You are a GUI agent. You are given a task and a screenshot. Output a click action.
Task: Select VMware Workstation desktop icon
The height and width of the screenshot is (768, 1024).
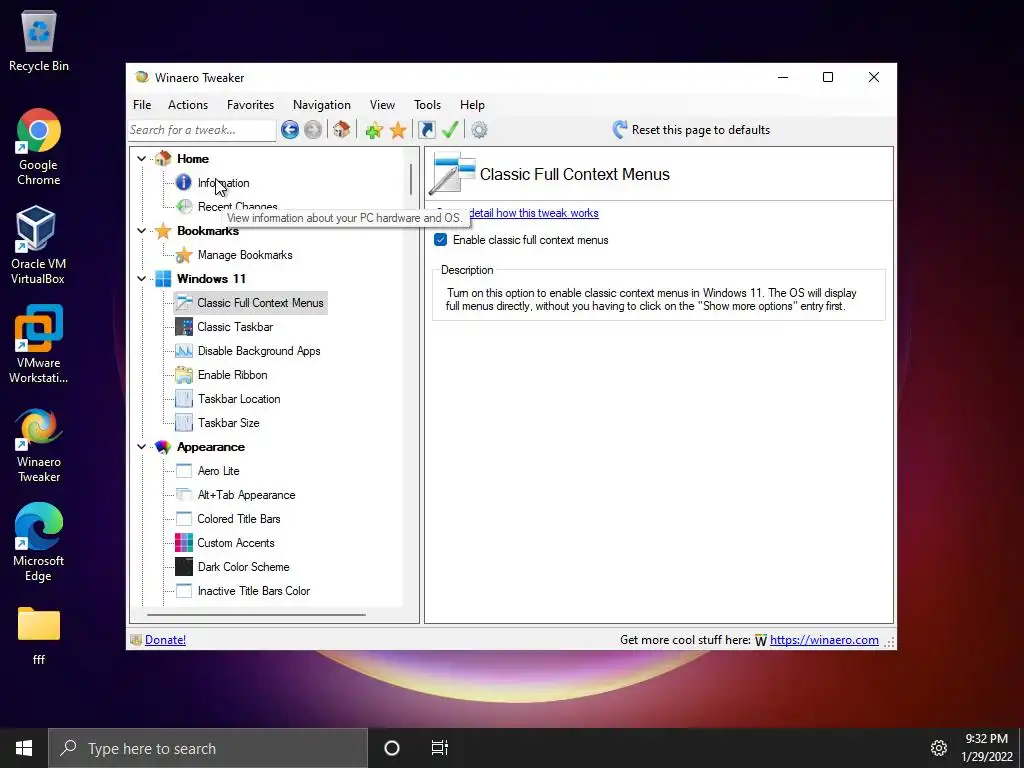point(39,344)
